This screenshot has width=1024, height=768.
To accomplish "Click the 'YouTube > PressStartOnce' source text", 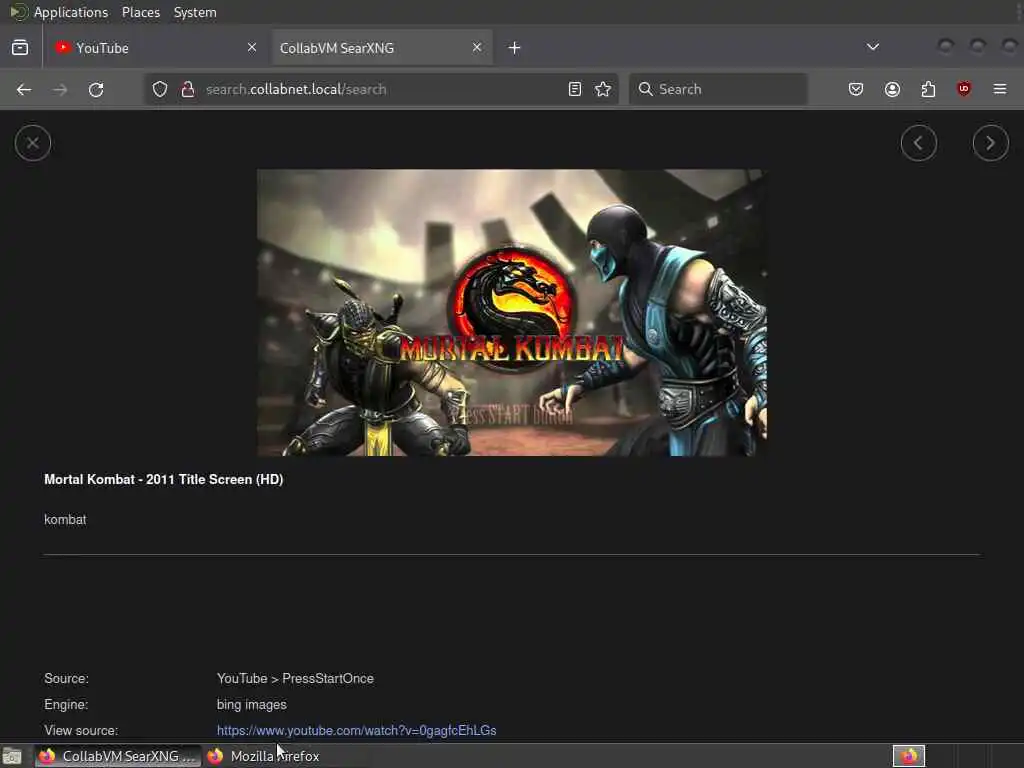I will point(295,679).
